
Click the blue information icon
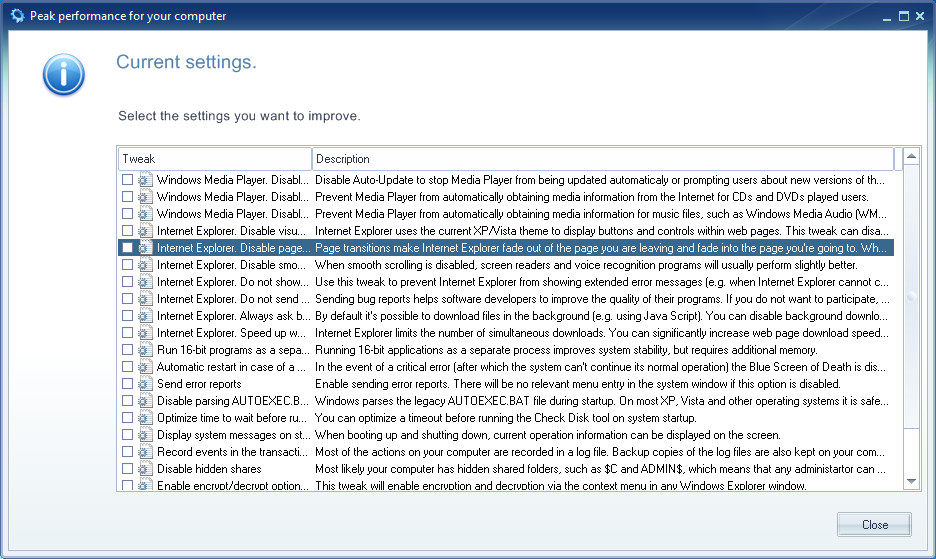[x=63, y=75]
